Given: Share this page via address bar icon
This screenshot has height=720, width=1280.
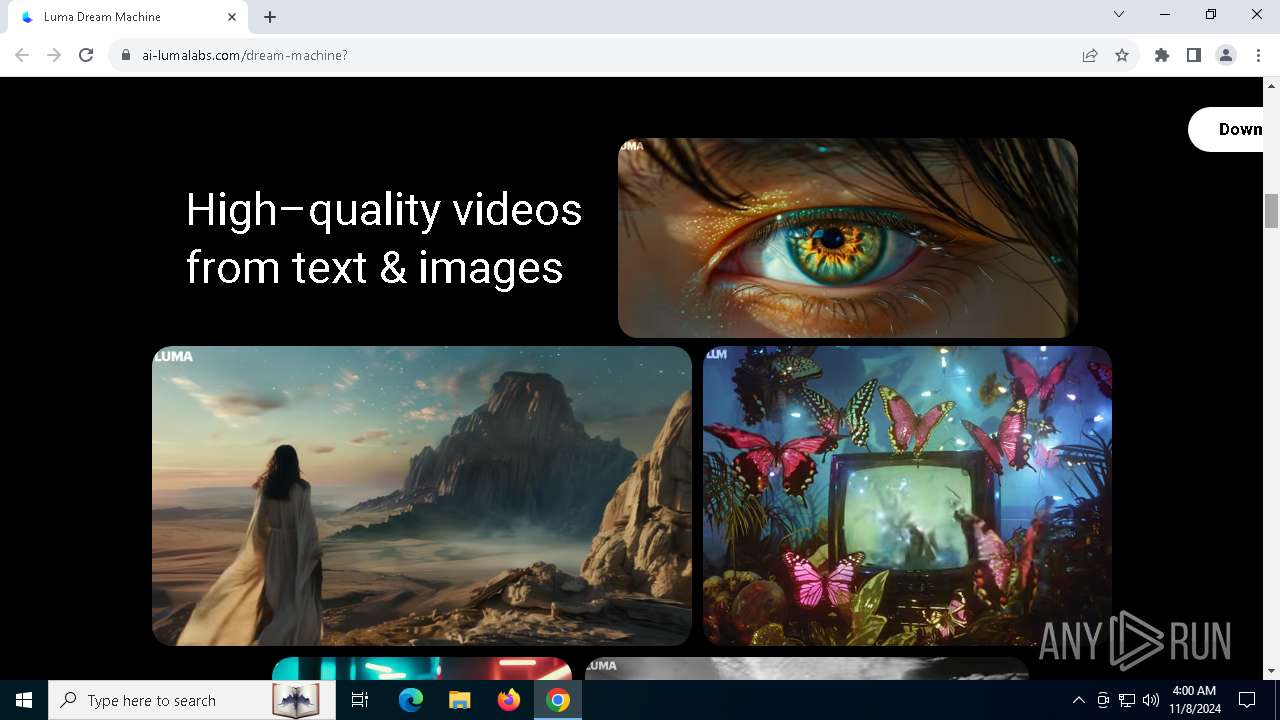Looking at the screenshot, I should click(1090, 55).
